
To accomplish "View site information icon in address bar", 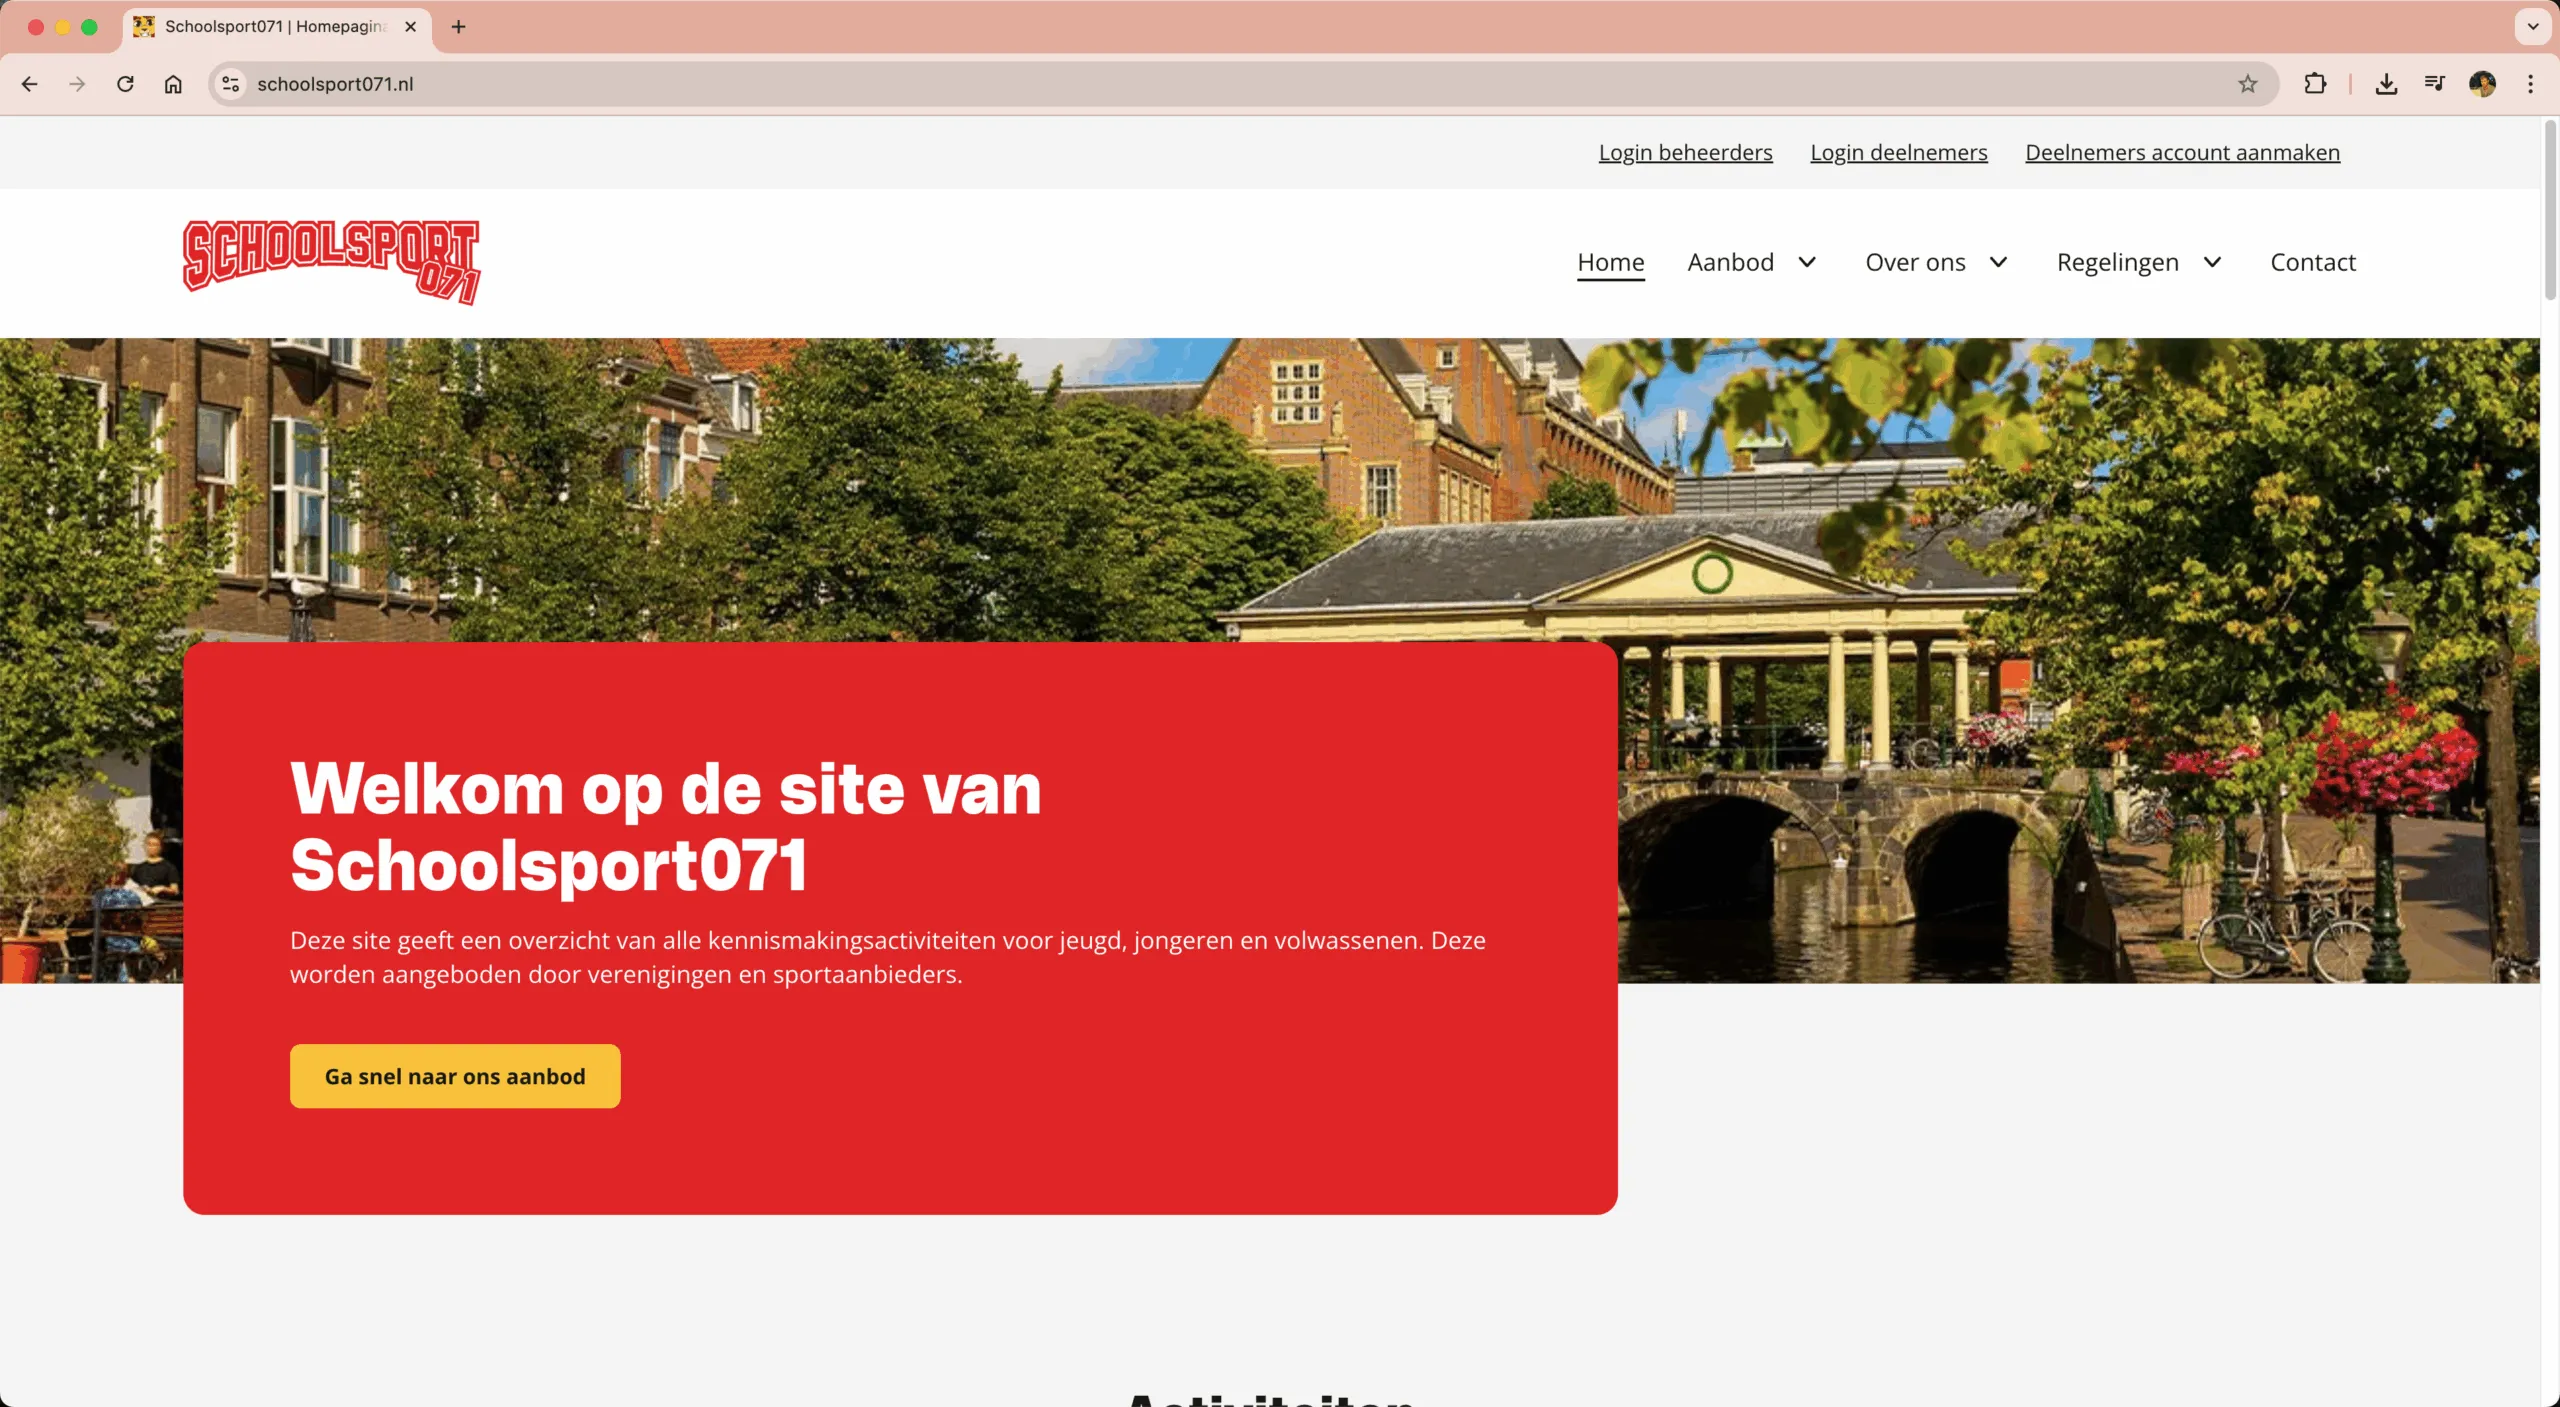I will pyautogui.click(x=231, y=84).
